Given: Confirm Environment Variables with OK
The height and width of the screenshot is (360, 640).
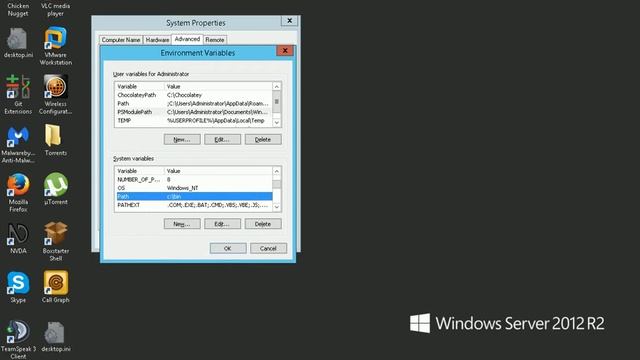Looking at the screenshot, I should (x=228, y=248).
